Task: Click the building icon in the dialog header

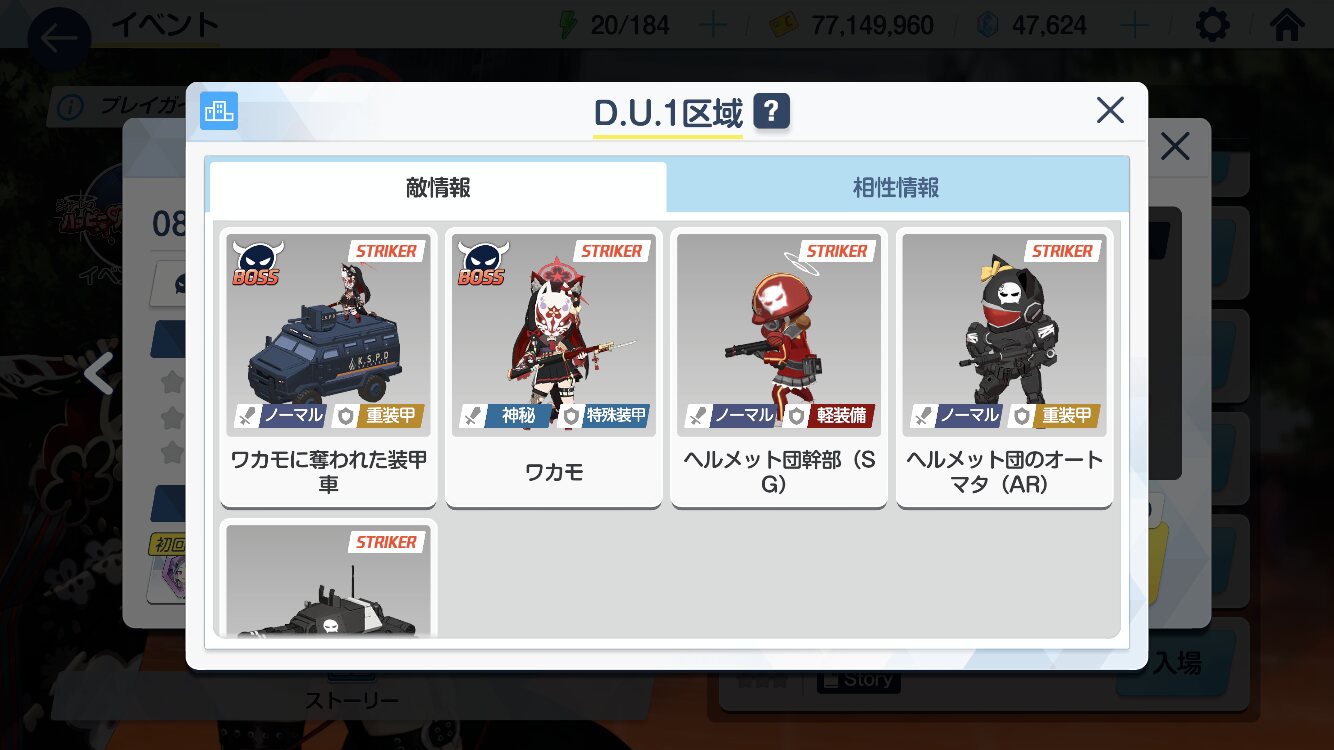Action: point(219,111)
